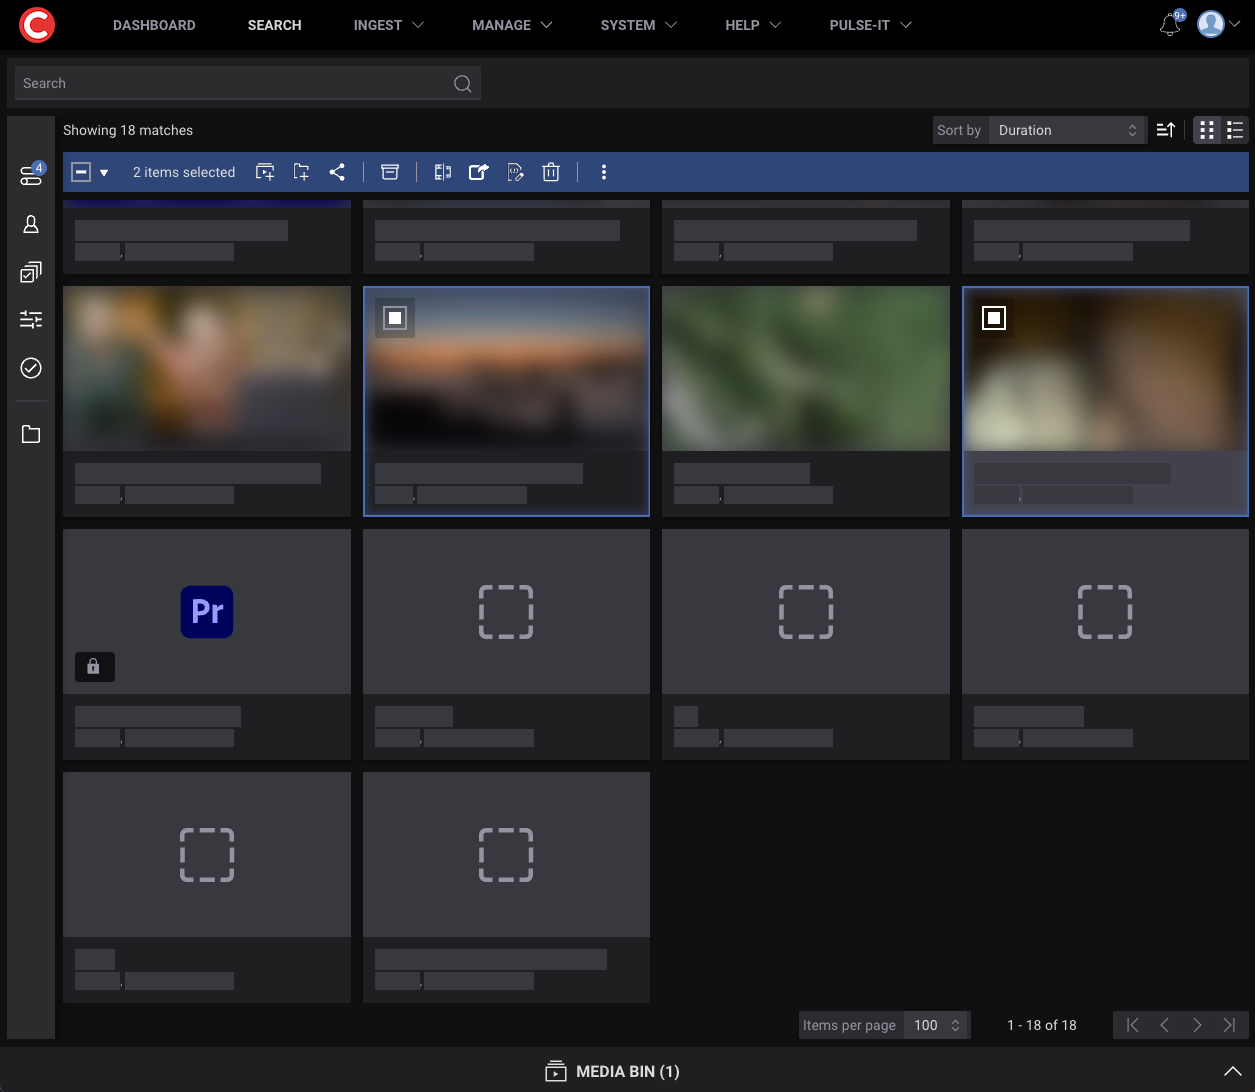Go to the DASHBOARD tab
The width and height of the screenshot is (1255, 1092).
(x=154, y=25)
